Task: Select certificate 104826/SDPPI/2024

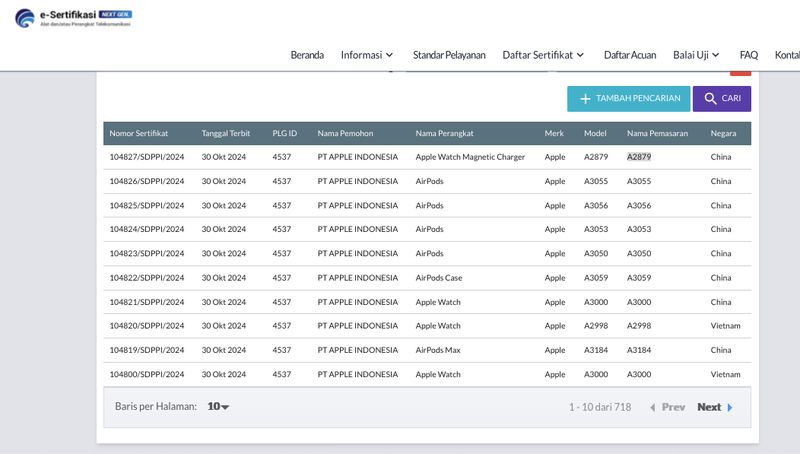Action: (147, 181)
